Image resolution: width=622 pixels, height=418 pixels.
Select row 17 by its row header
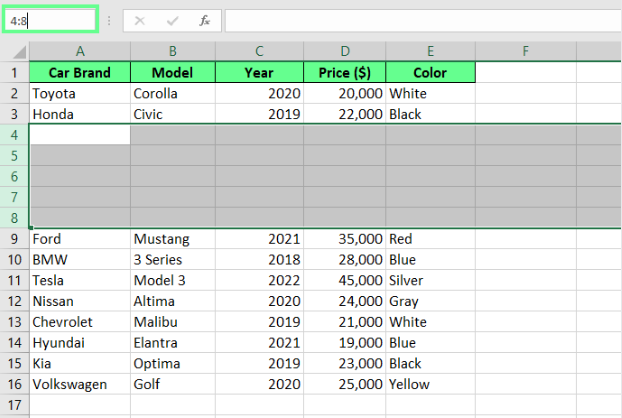pos(15,406)
